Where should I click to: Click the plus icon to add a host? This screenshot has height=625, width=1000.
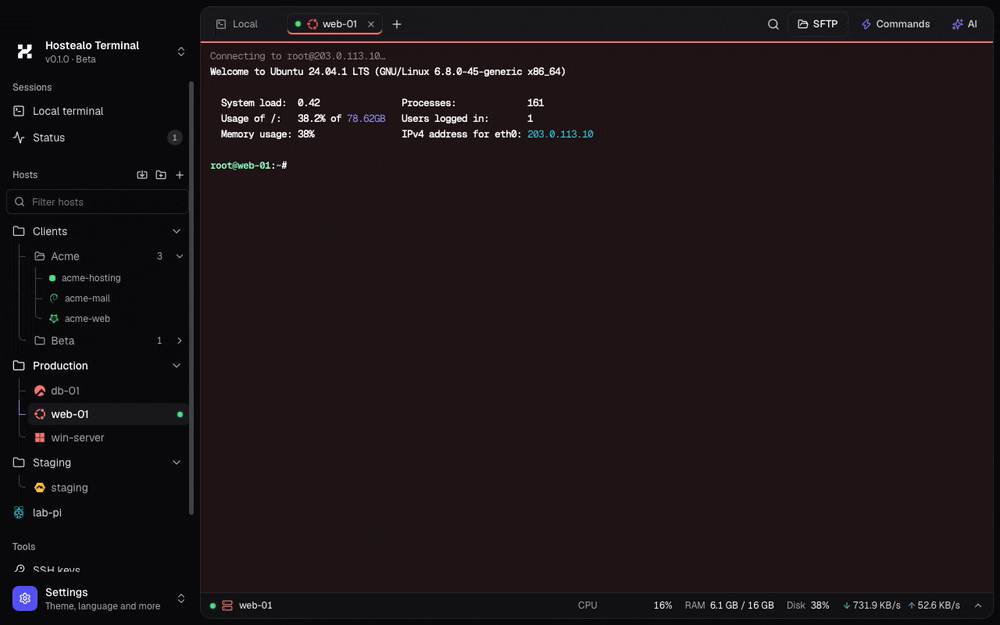(x=180, y=175)
